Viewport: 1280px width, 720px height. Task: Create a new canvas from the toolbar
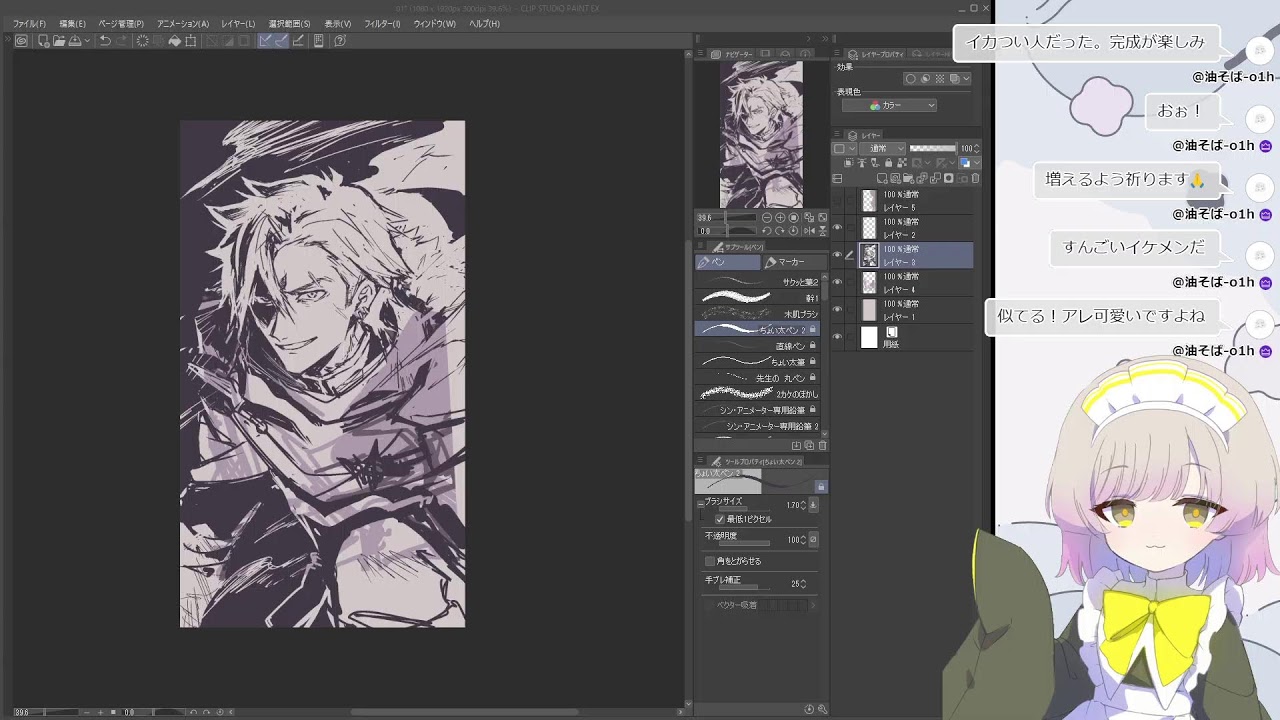(43, 41)
